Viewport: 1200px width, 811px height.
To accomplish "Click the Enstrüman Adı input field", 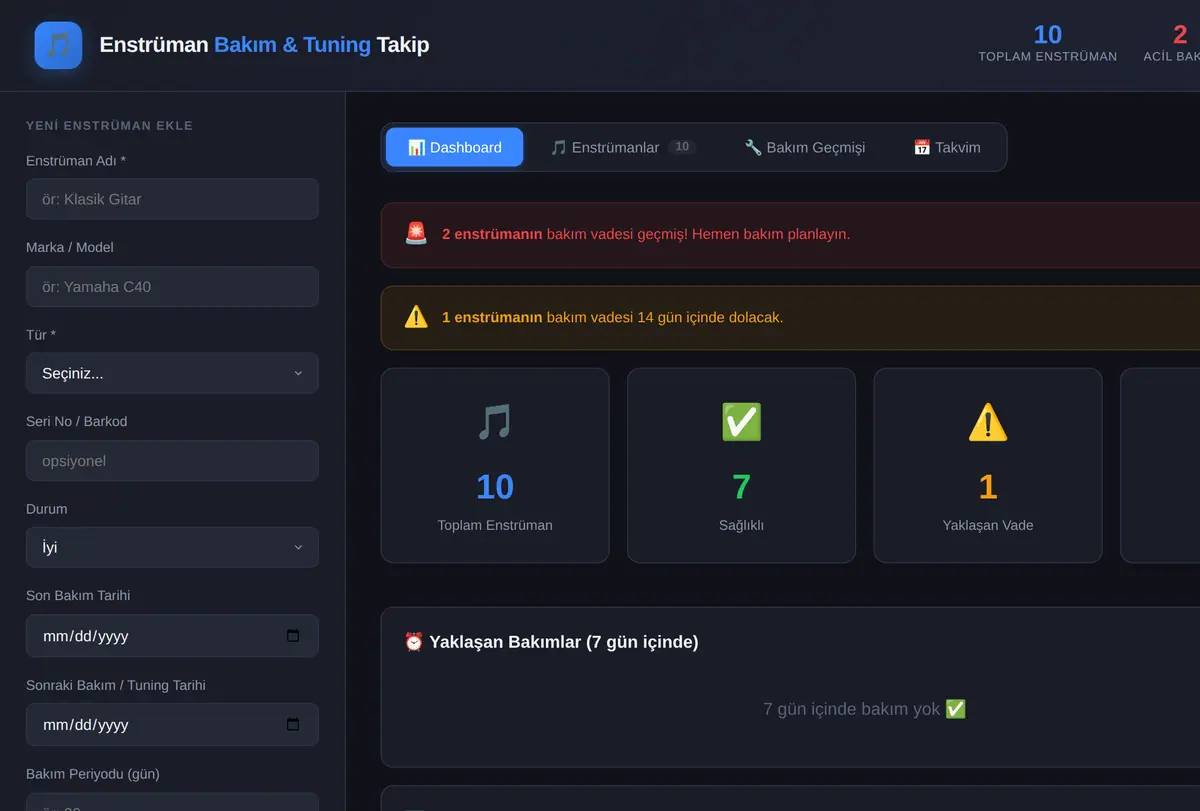I will (172, 199).
